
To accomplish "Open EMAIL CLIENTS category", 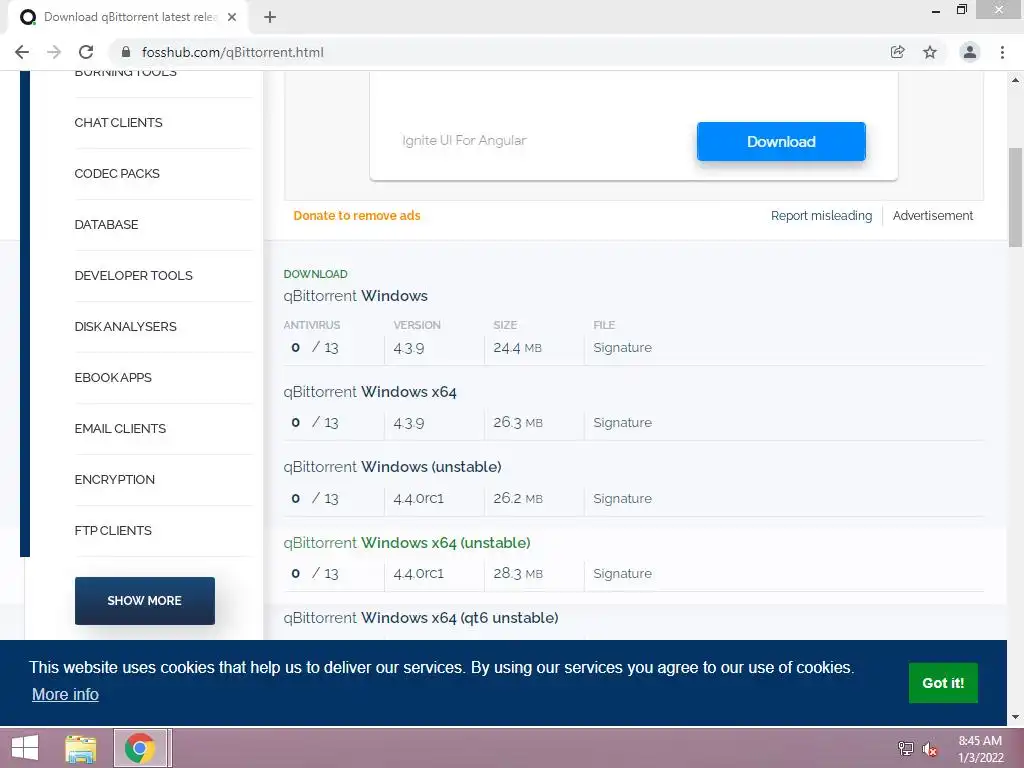I will click(x=120, y=428).
